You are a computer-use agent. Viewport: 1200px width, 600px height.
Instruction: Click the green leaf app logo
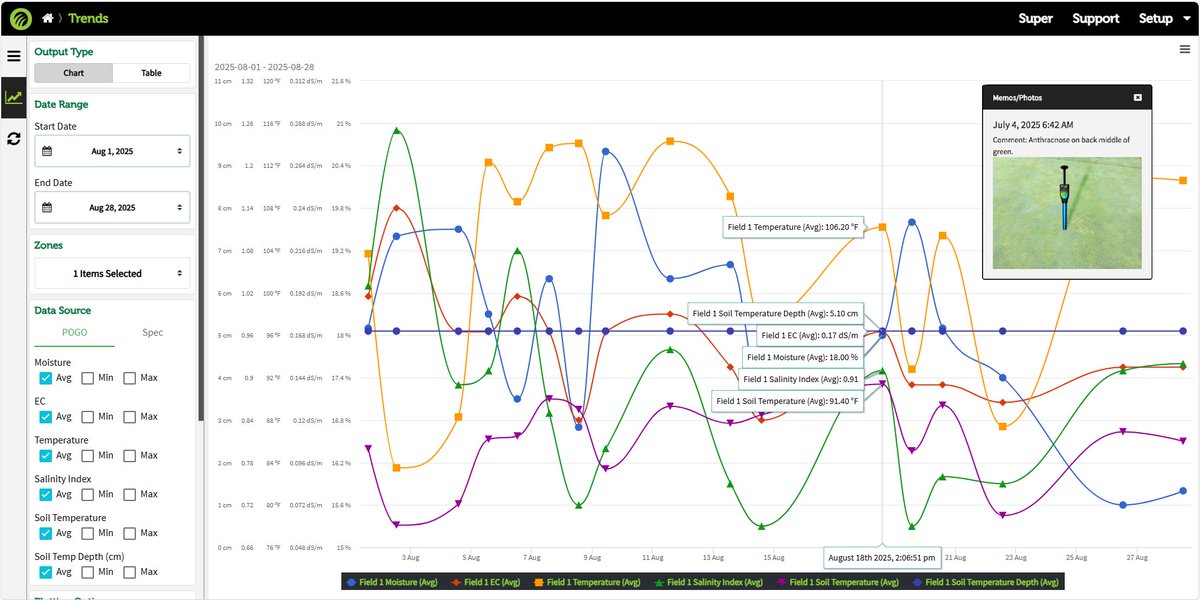(20, 18)
